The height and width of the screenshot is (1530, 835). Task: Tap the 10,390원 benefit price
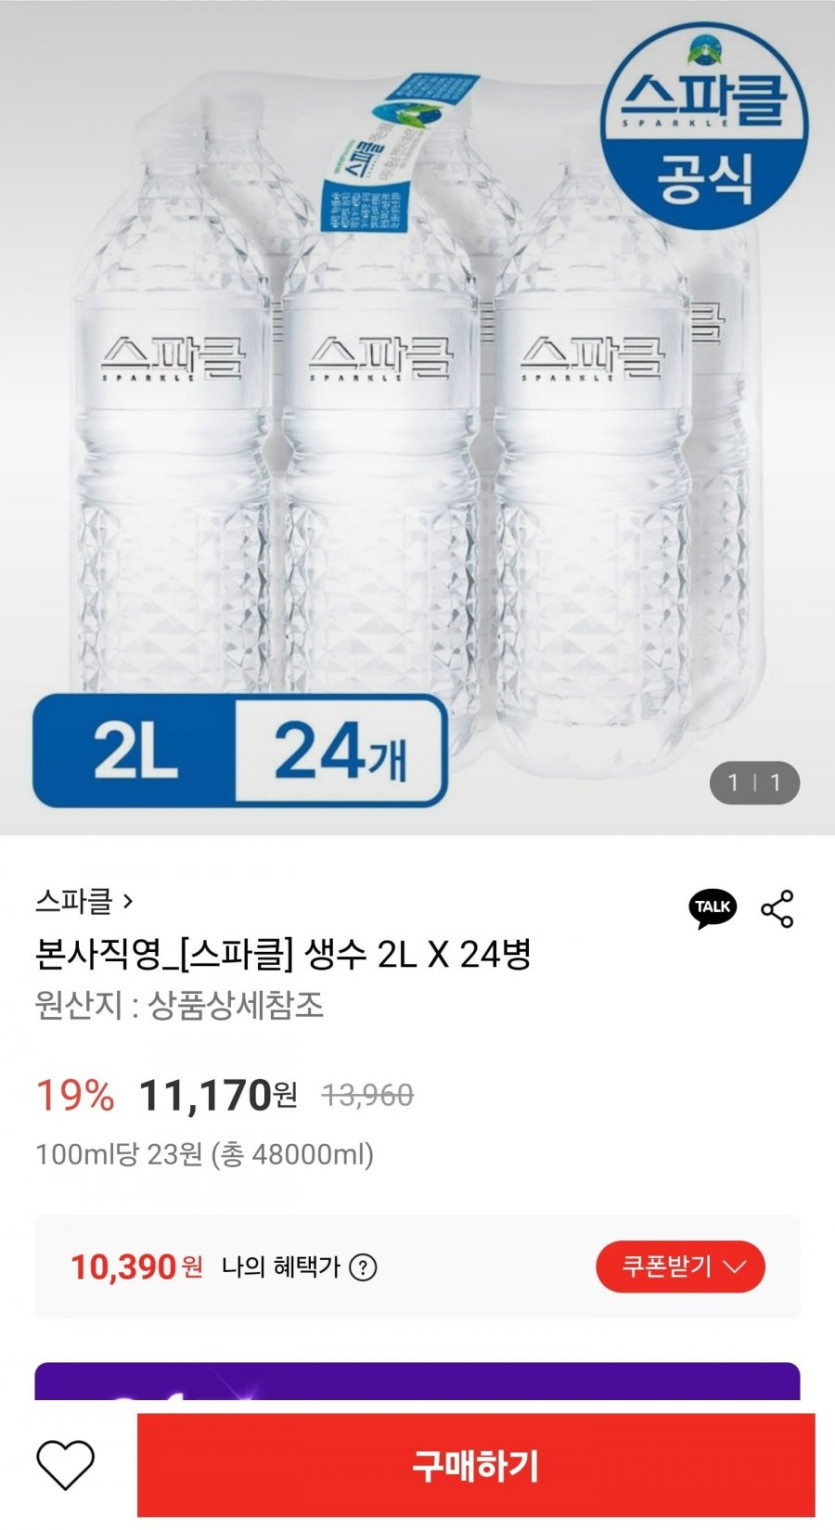(x=136, y=1268)
